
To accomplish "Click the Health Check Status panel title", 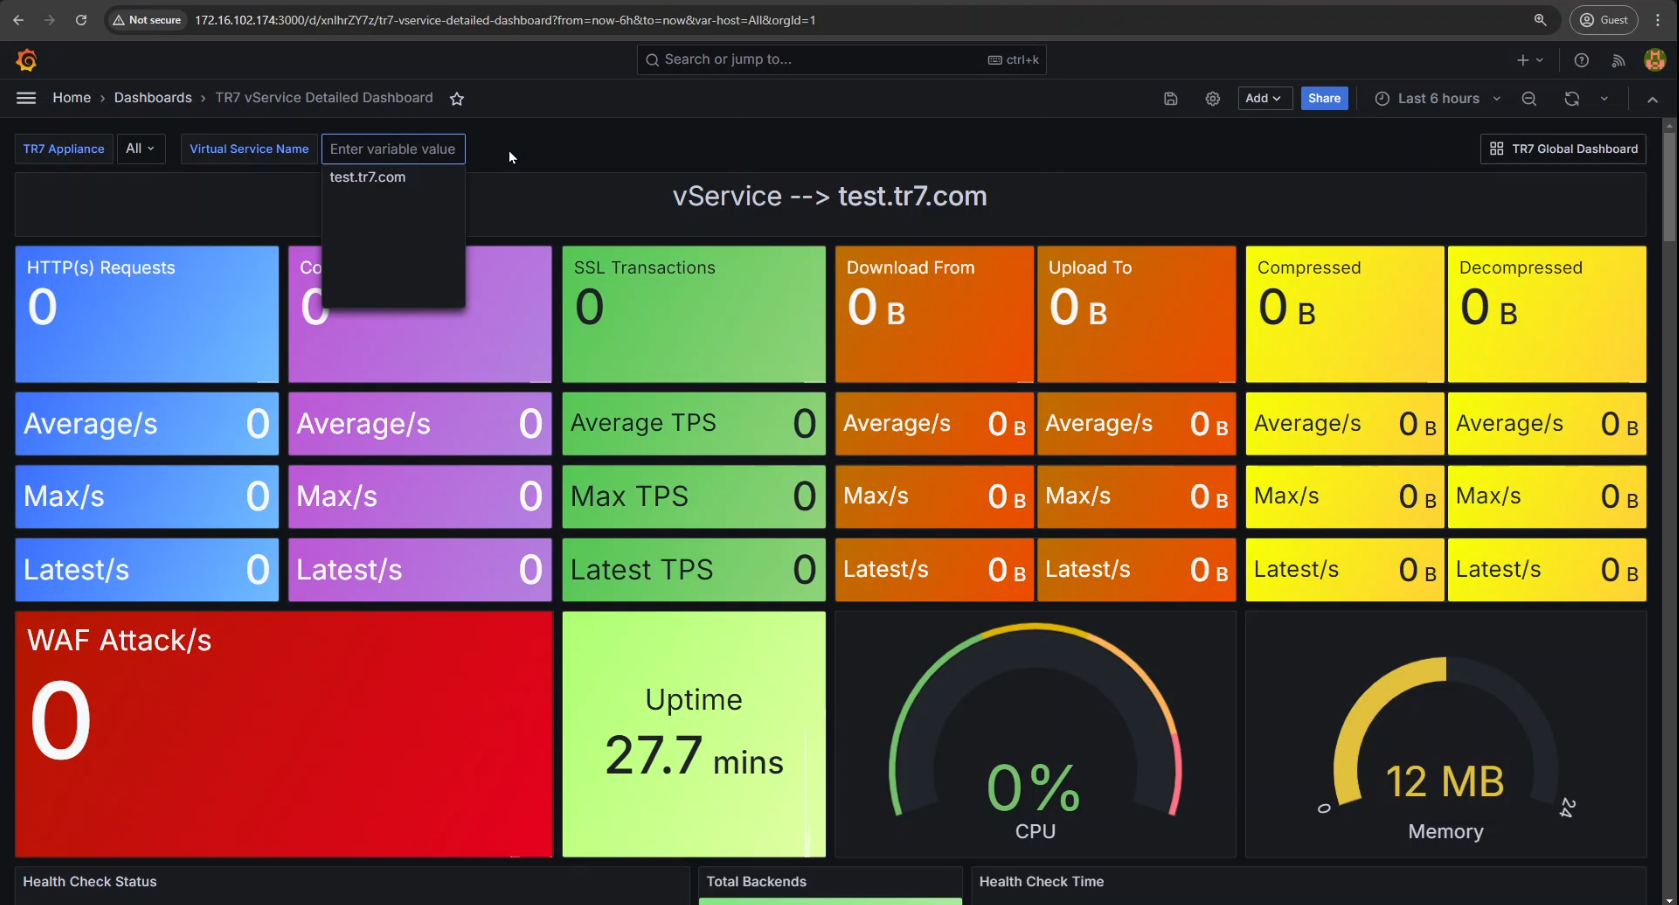I will coord(90,882).
